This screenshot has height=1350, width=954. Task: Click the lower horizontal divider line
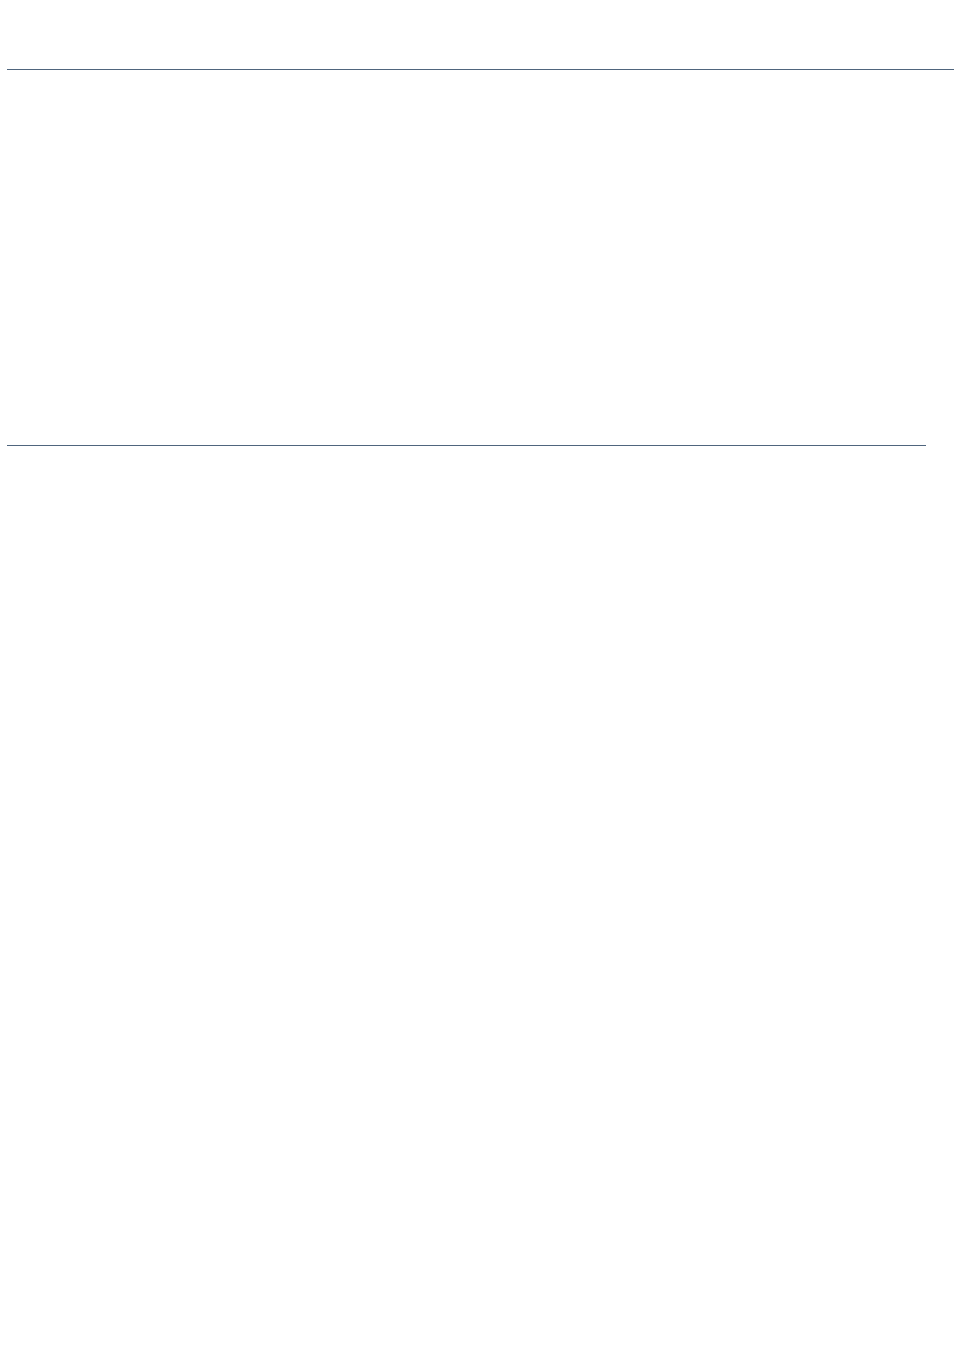[466, 445]
